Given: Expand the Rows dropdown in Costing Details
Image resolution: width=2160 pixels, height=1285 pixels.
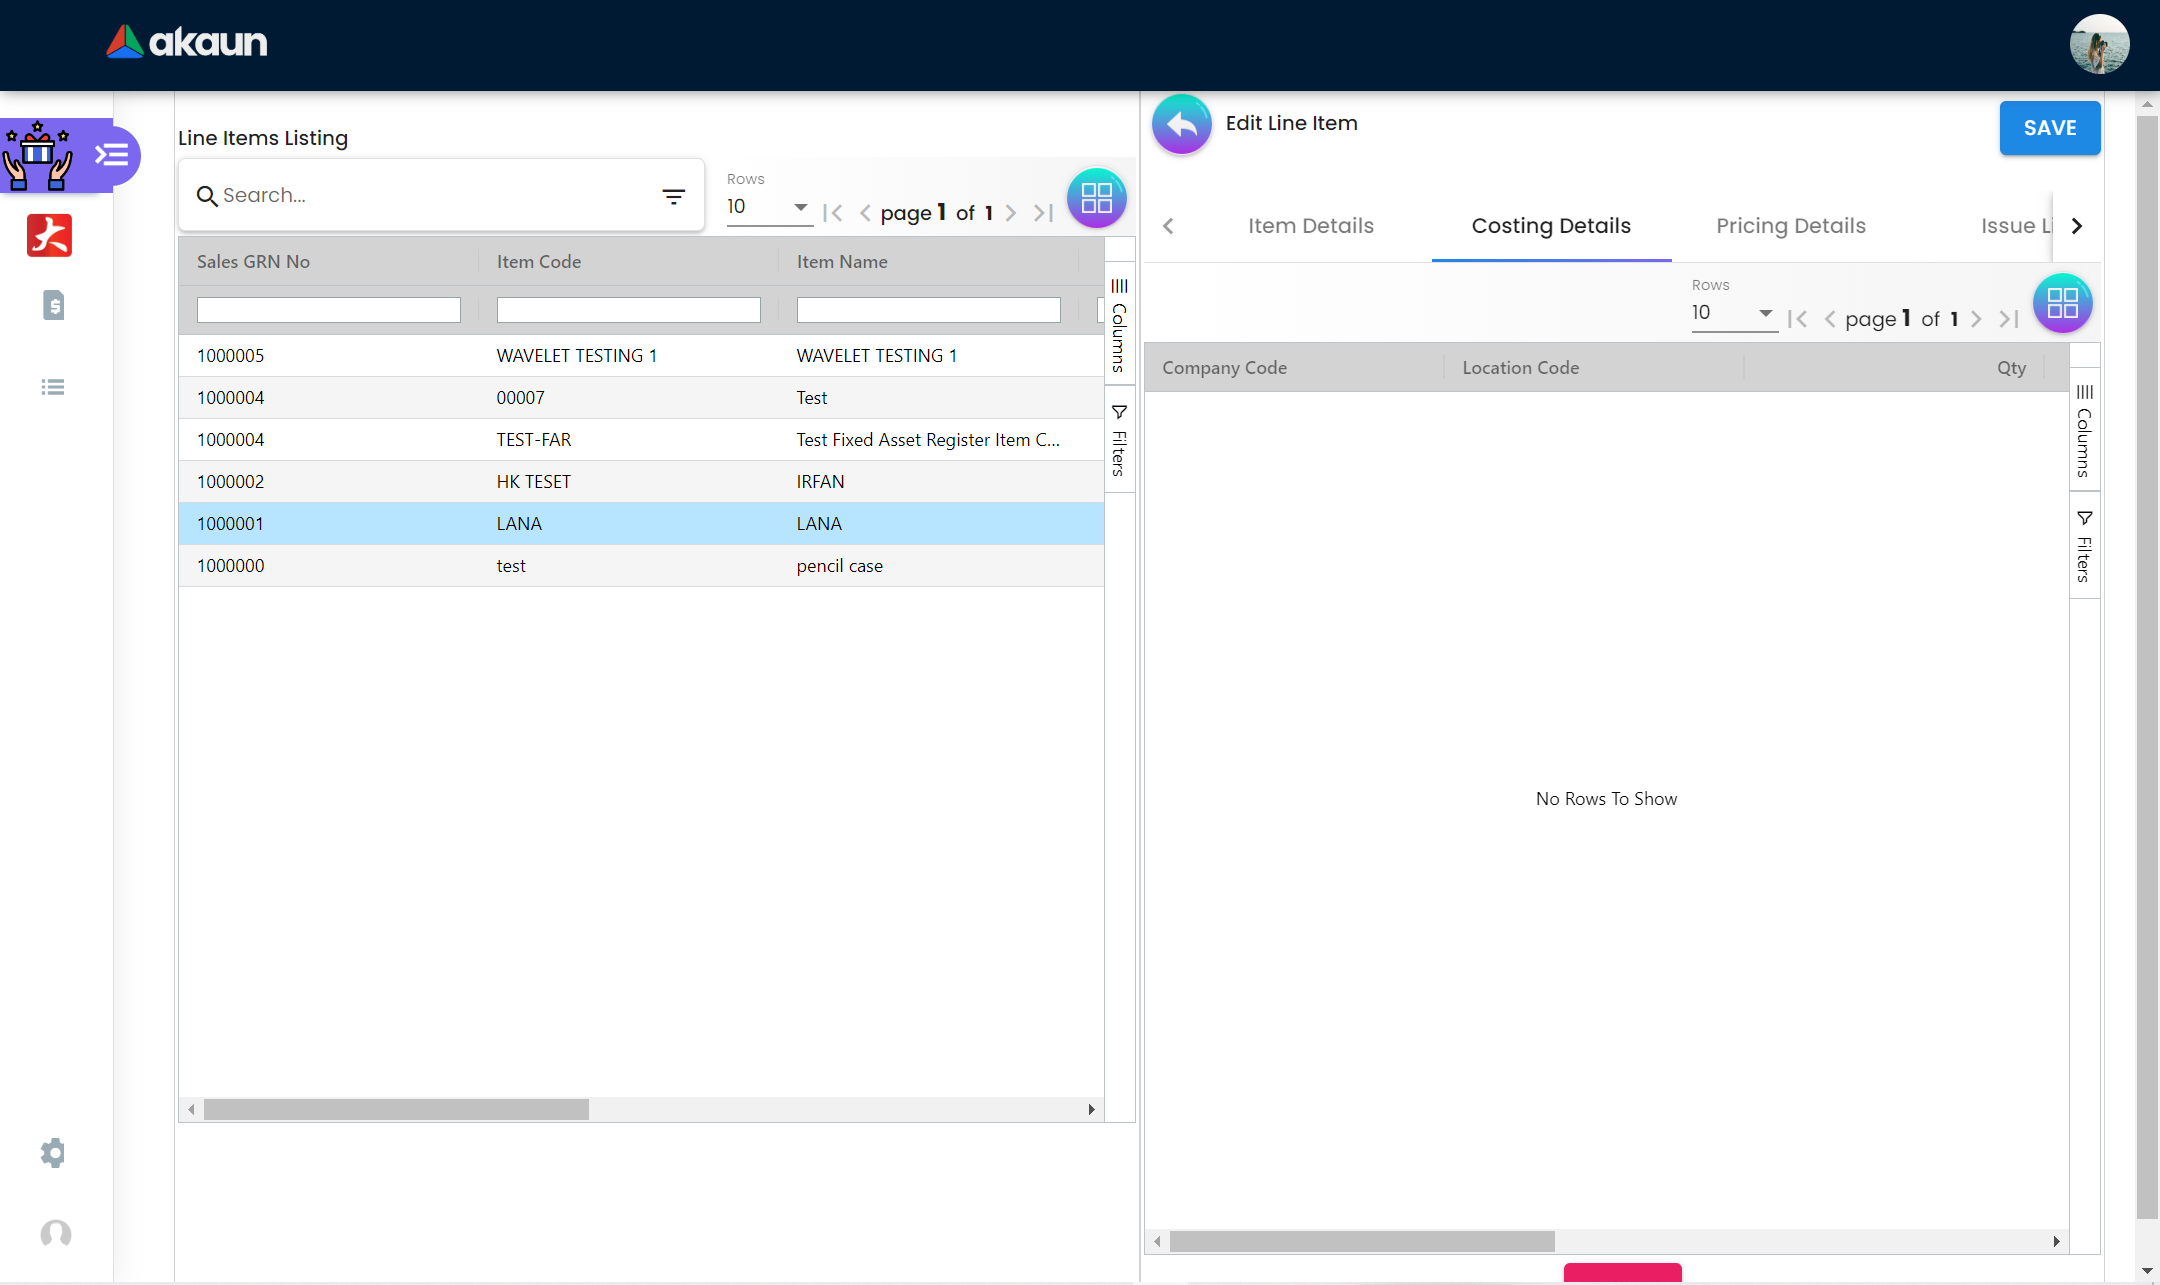Looking at the screenshot, I should 1733,313.
